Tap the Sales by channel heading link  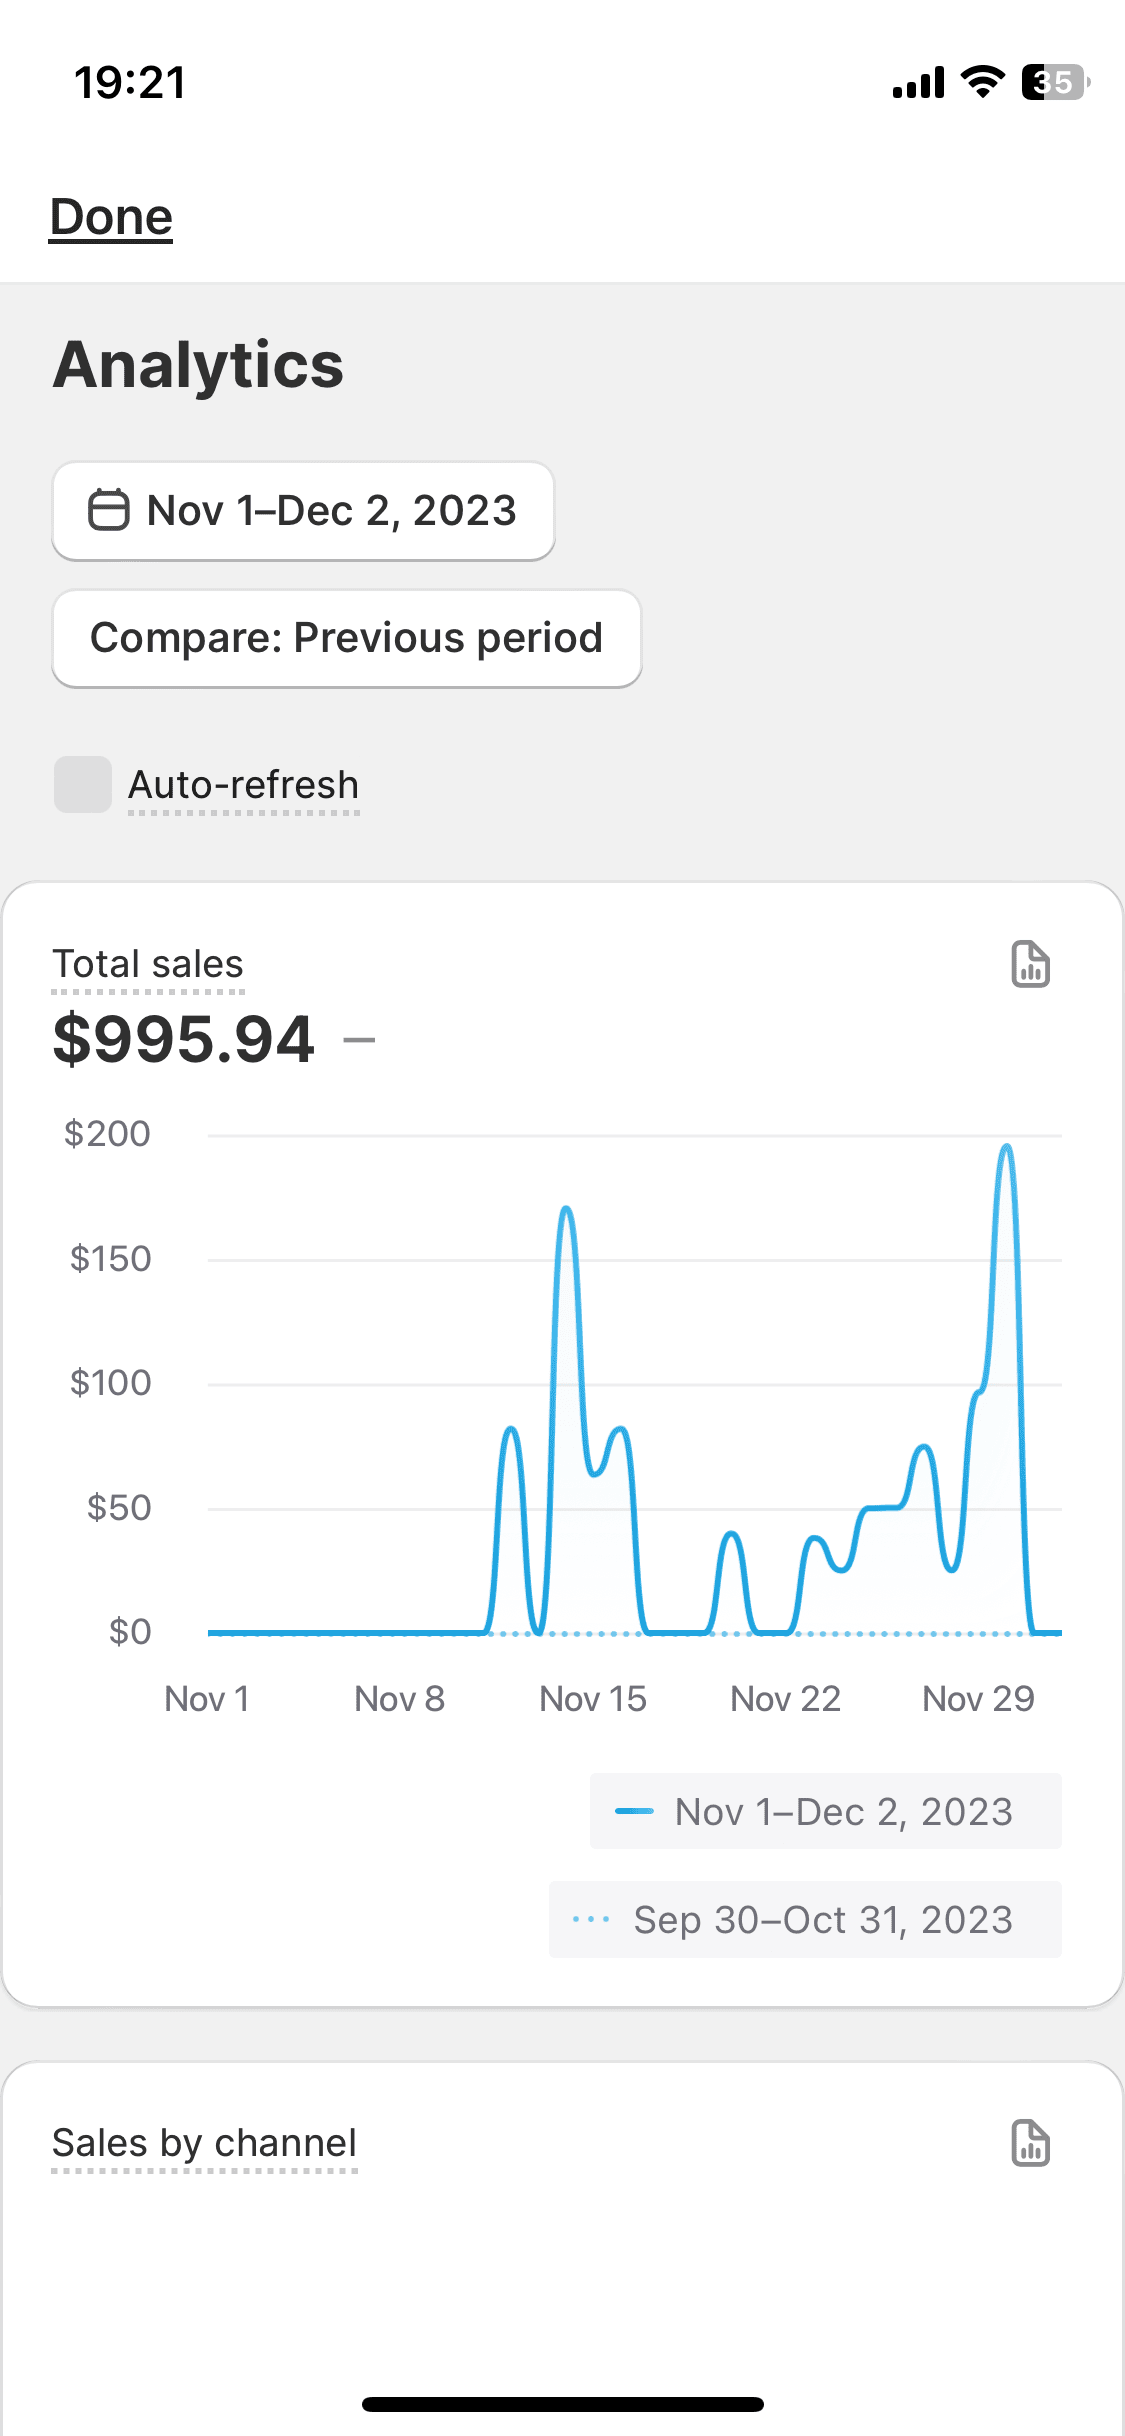coord(204,2143)
